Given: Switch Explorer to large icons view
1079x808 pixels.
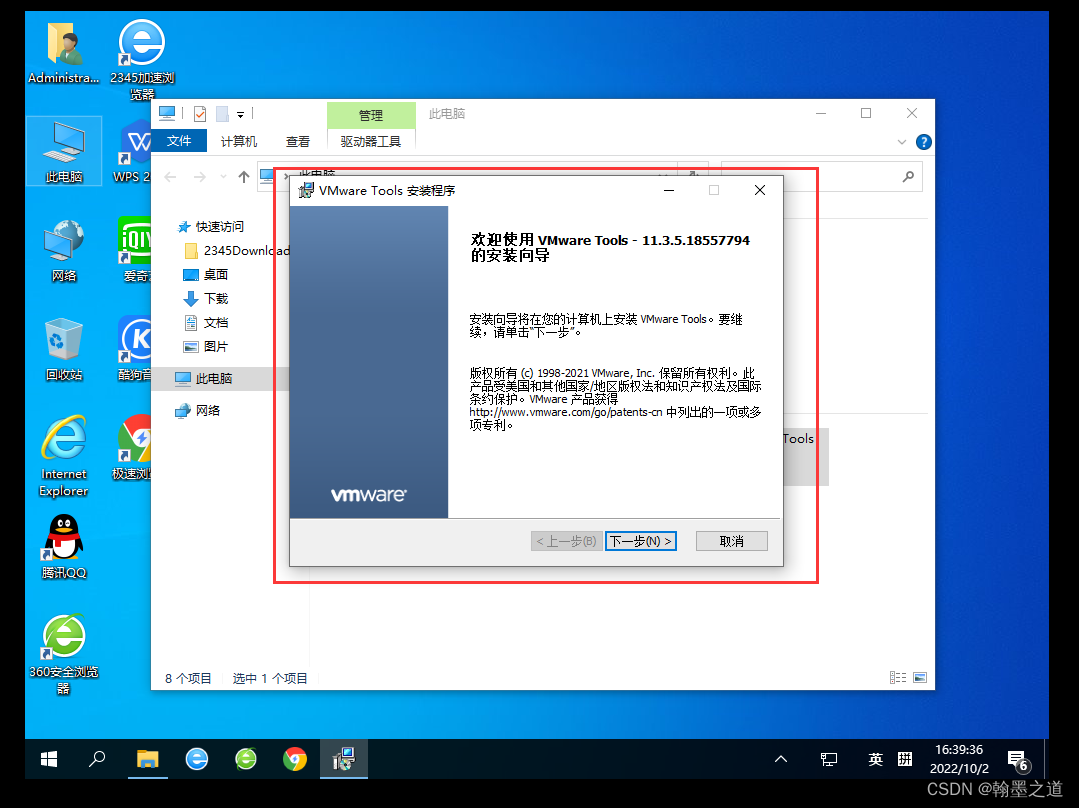Looking at the screenshot, I should pos(920,678).
